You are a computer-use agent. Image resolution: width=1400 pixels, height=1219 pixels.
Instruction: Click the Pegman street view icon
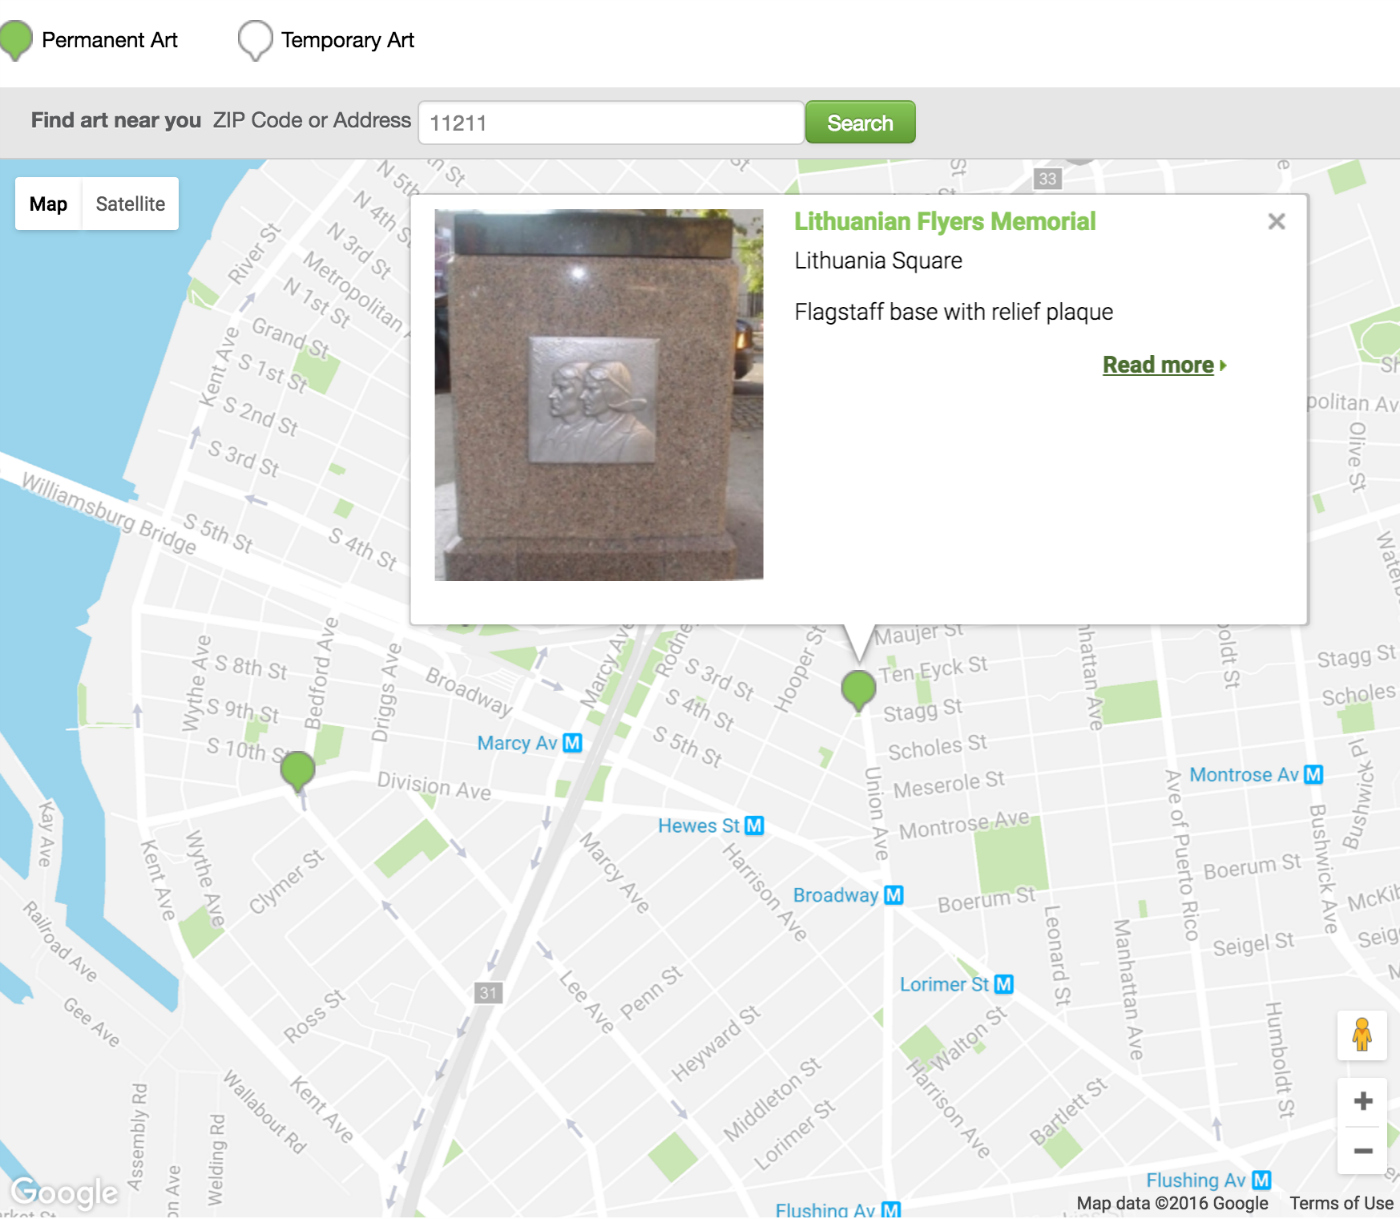click(1362, 1036)
